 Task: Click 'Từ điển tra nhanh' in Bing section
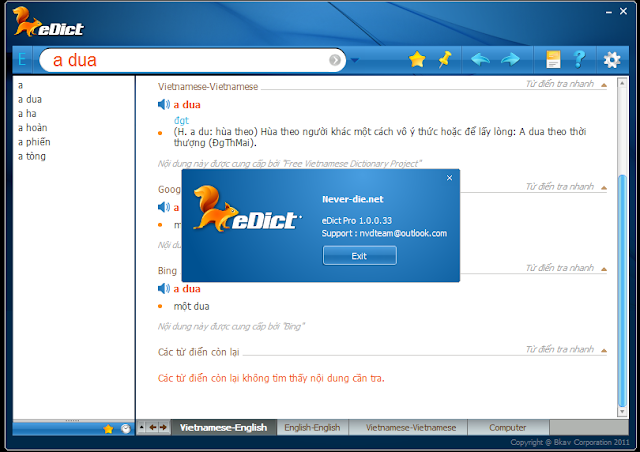click(x=560, y=268)
